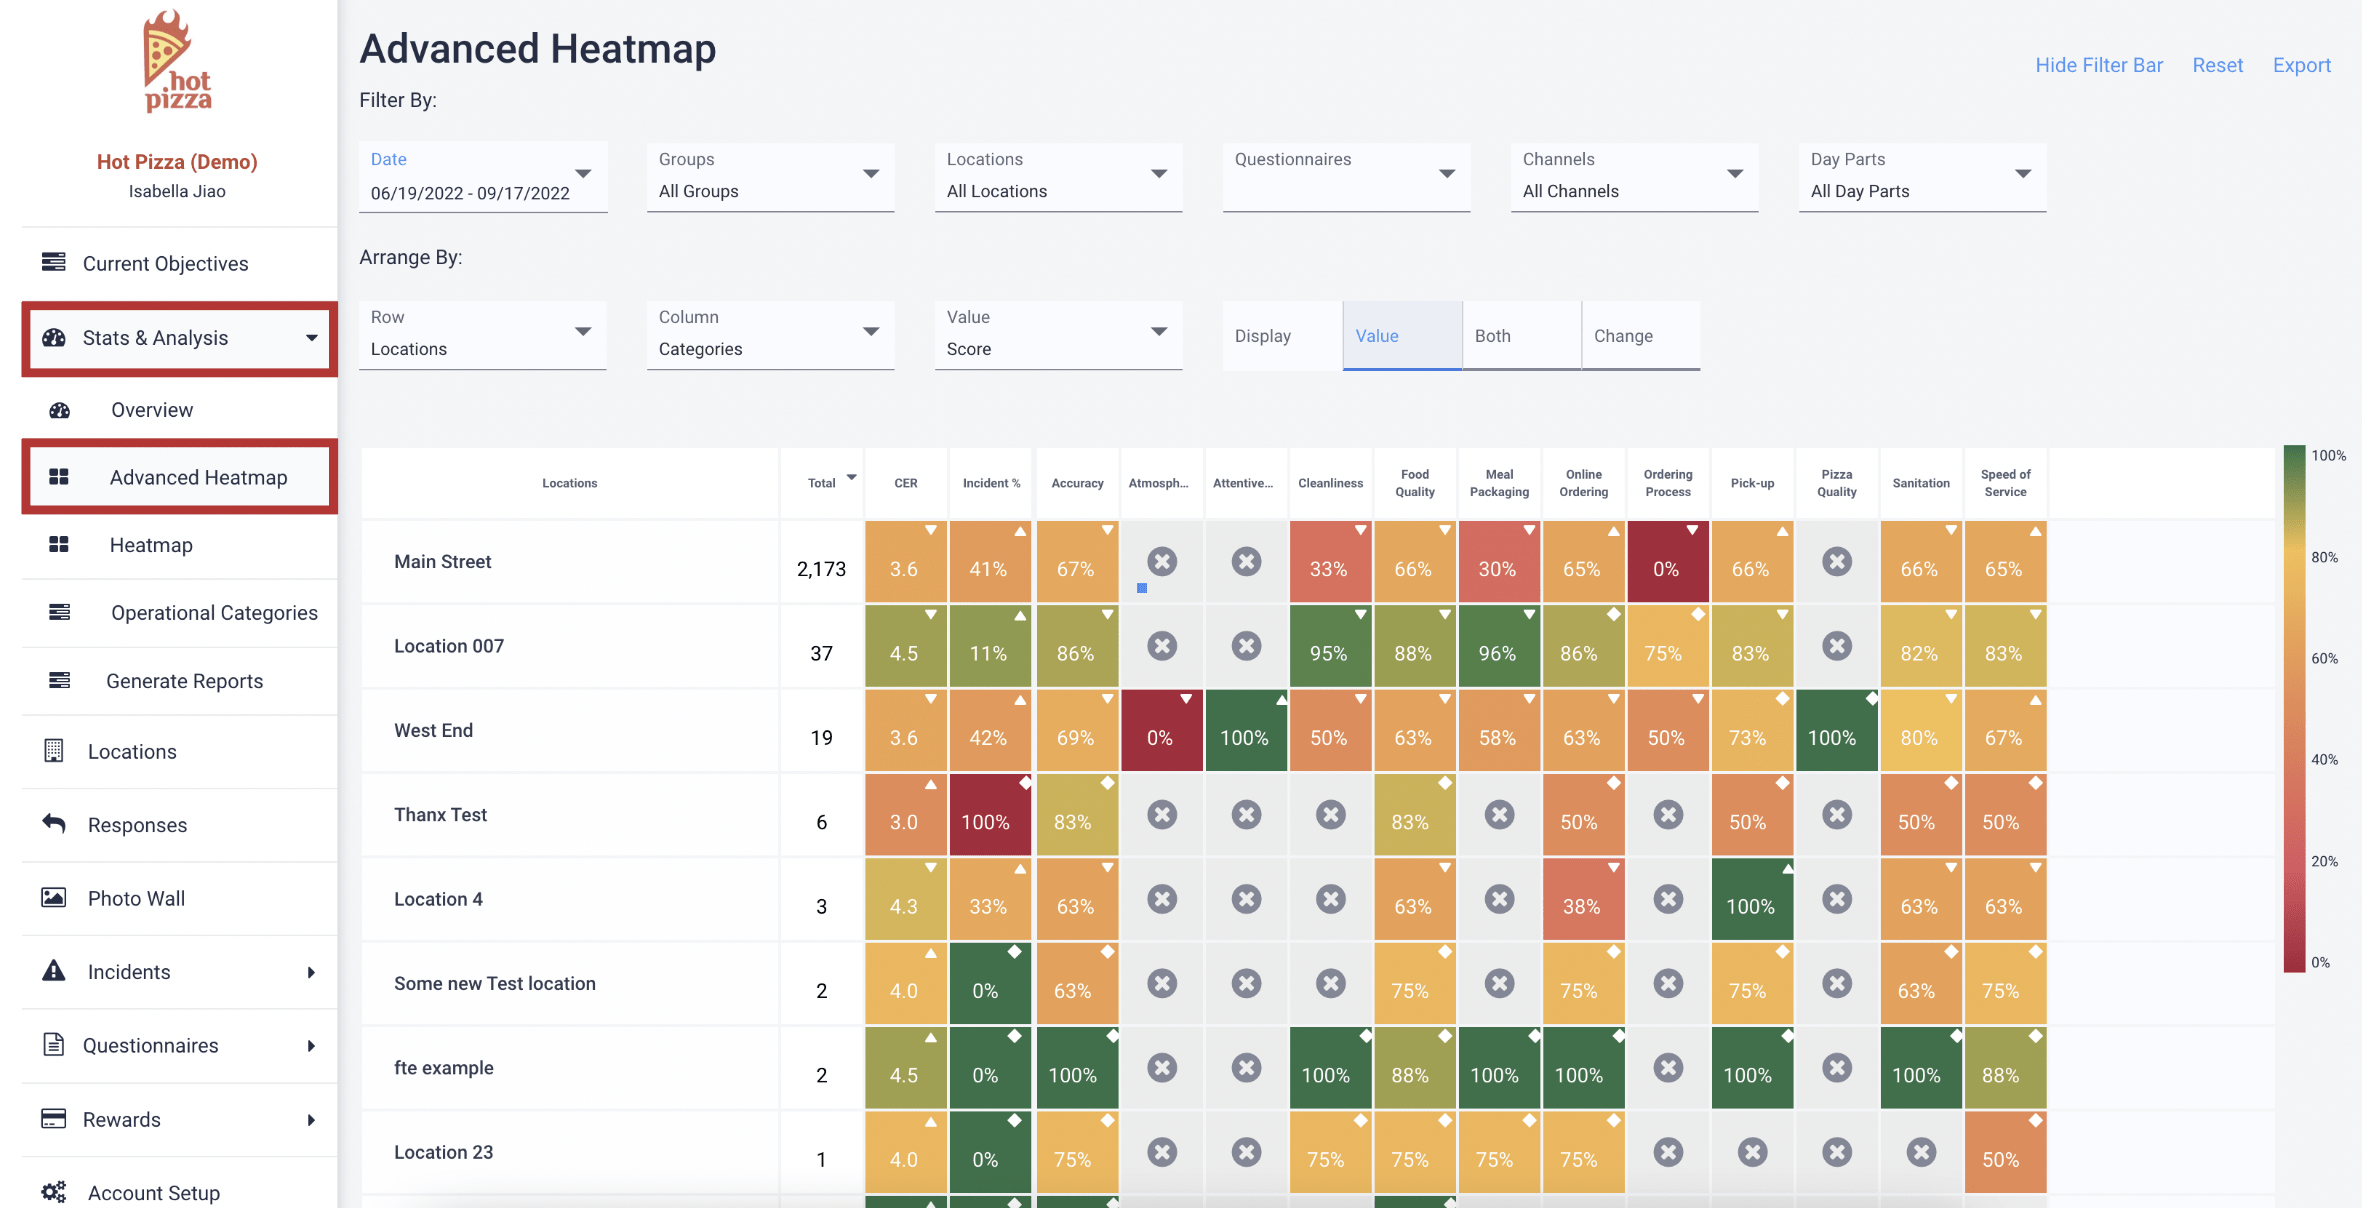Click the Export link
This screenshot has height=1208, width=2362.
click(2302, 65)
